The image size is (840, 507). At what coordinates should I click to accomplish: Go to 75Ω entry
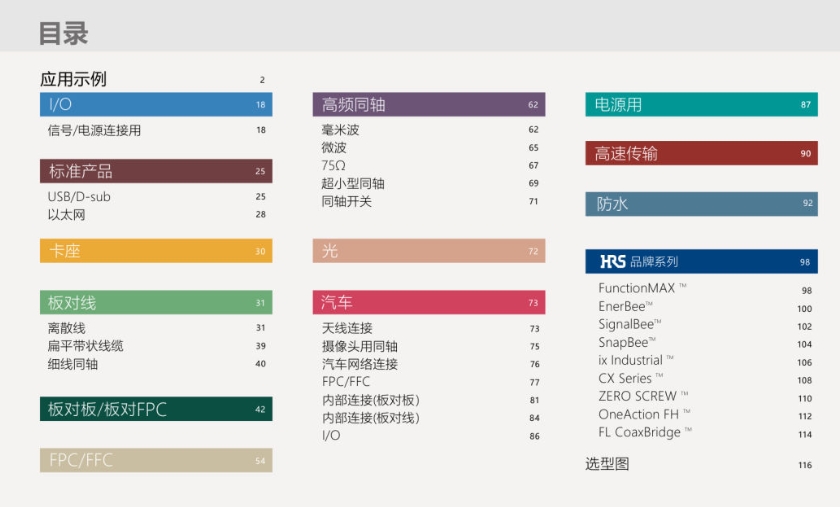click(x=333, y=166)
